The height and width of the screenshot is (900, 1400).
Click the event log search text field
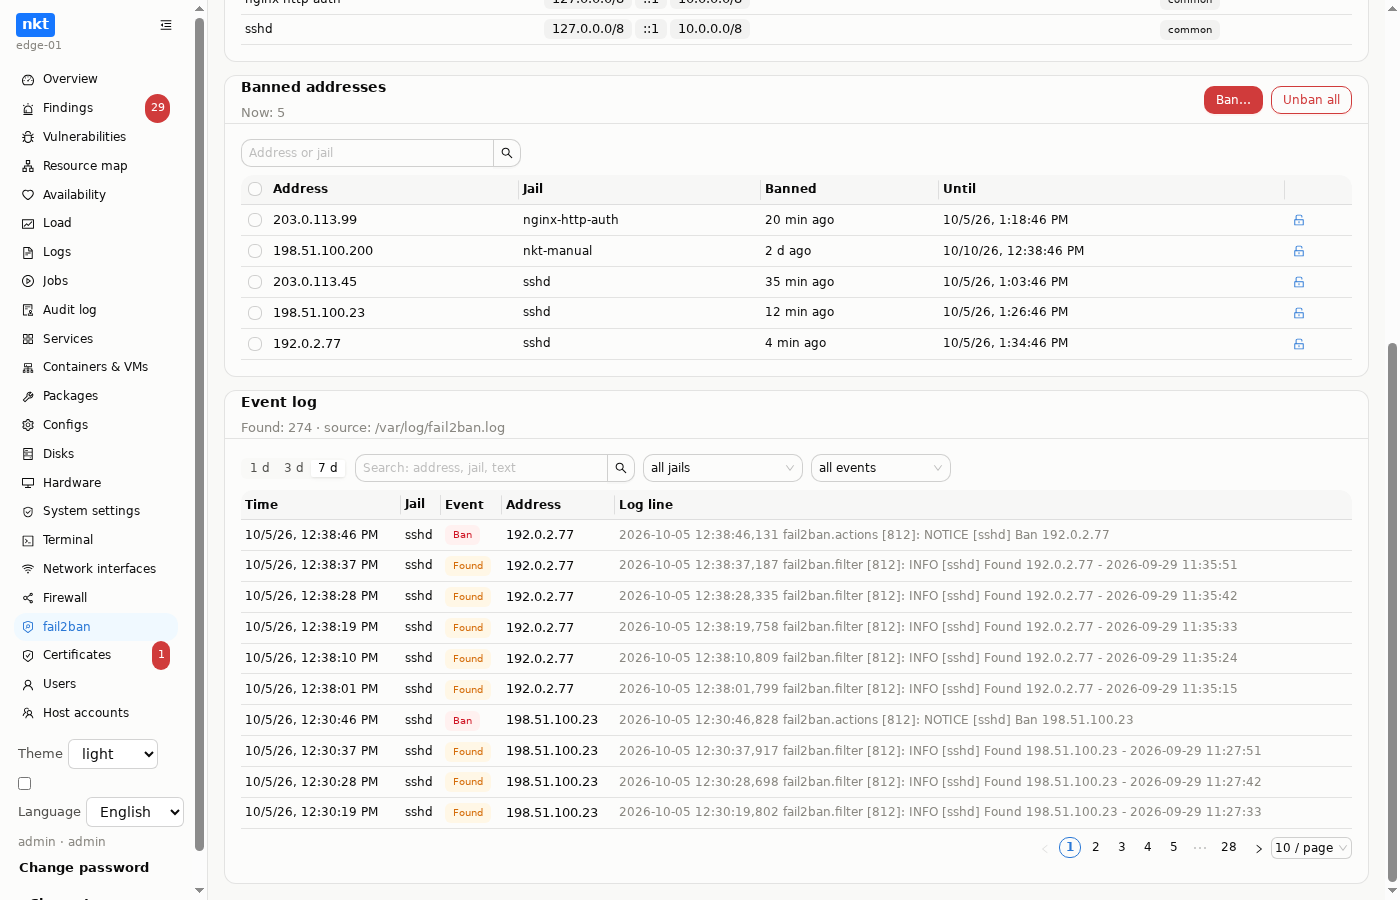point(481,468)
